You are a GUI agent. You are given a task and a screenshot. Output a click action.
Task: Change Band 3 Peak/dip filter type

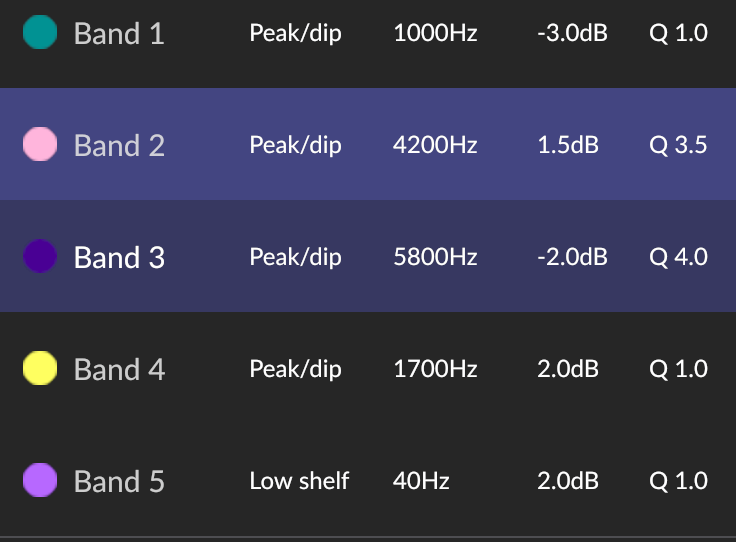pos(295,257)
